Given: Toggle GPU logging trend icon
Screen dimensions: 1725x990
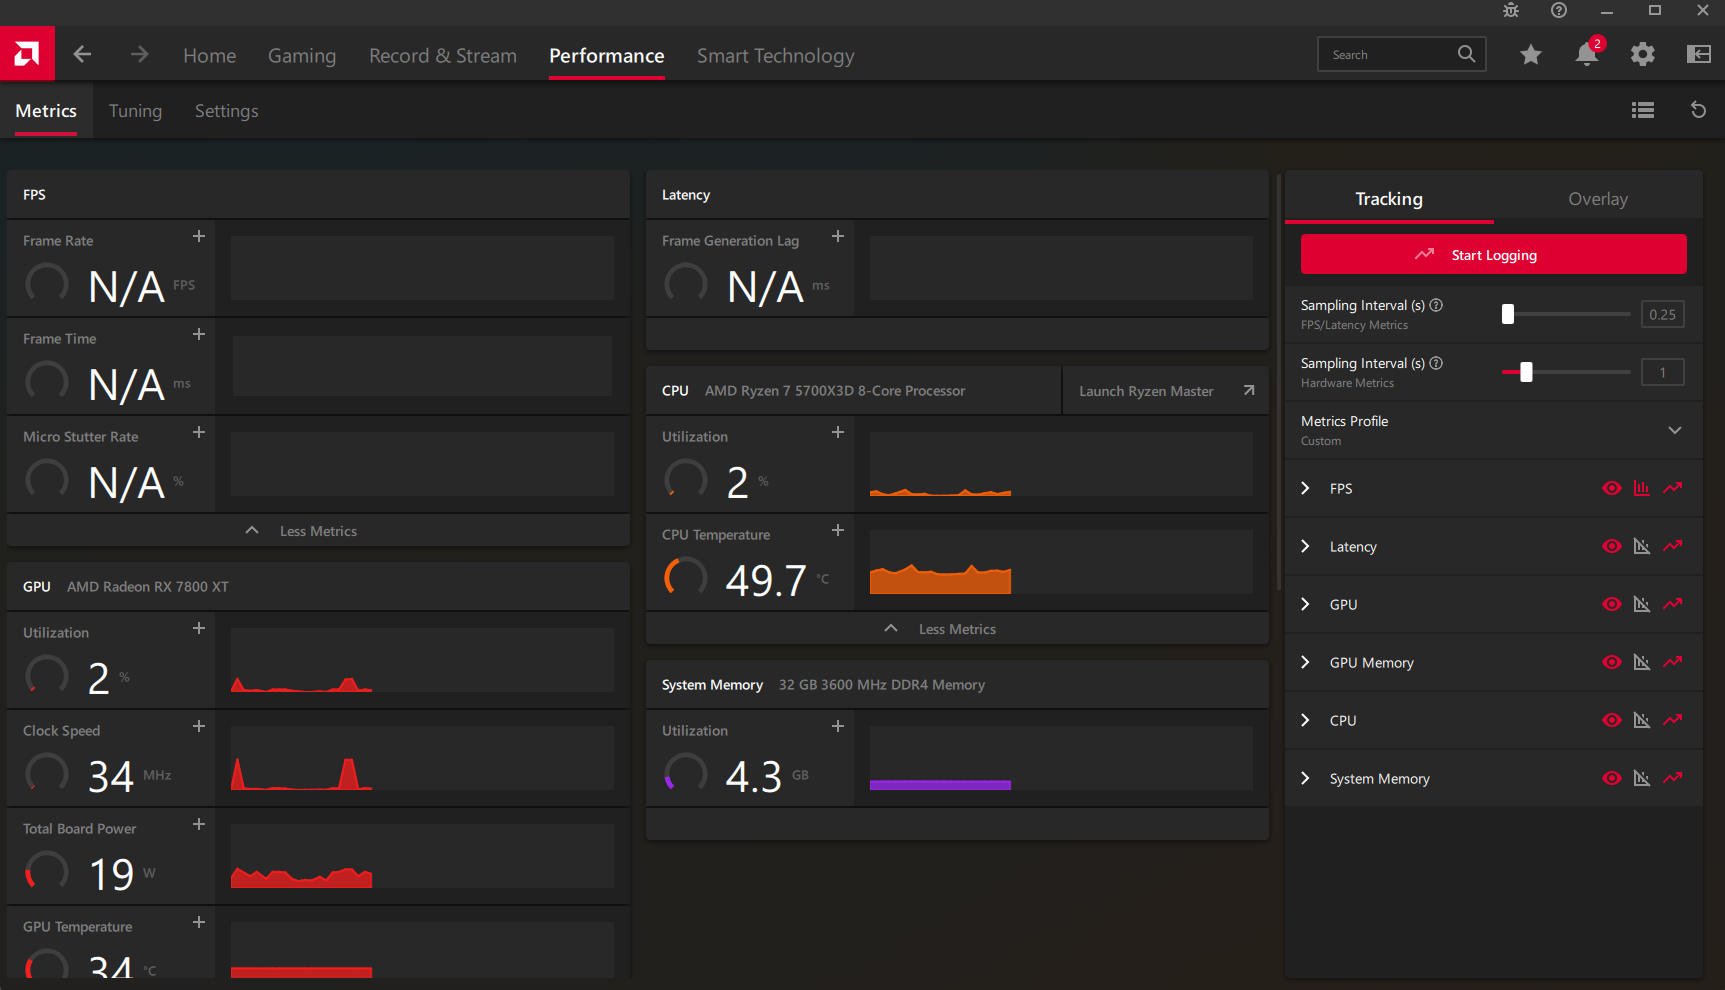Looking at the screenshot, I should click(1673, 604).
